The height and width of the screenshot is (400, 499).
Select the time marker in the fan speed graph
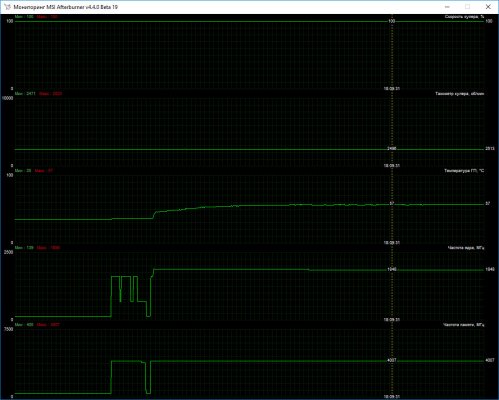point(392,89)
